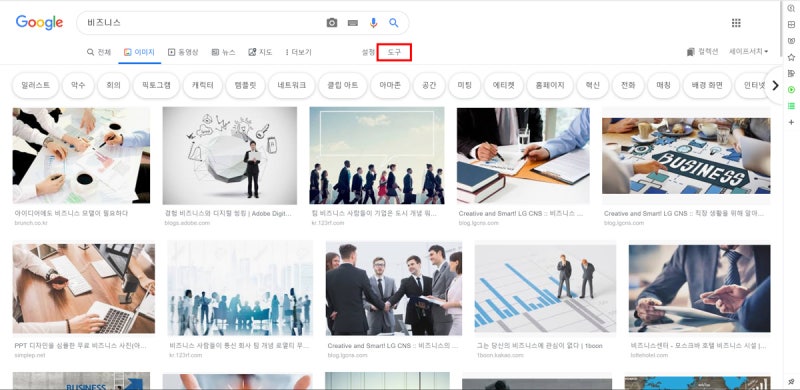800x390 pixels.
Task: Open the sidebar notes document icon
Action: tap(791, 74)
